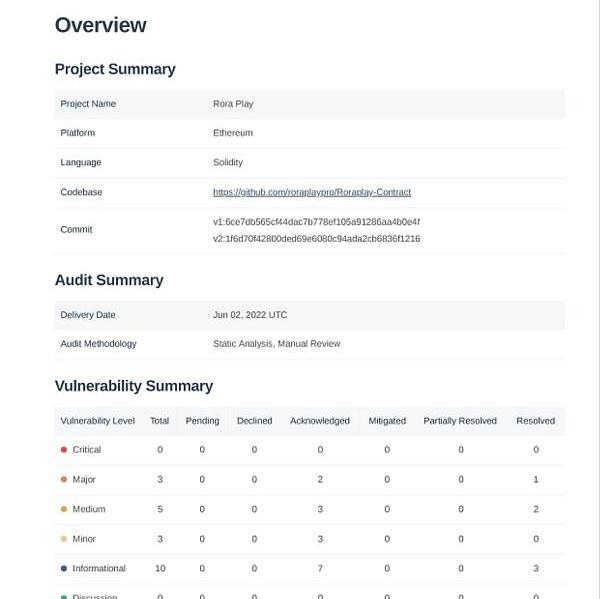This screenshot has height=599, width=600.
Task: Click the dark blue Informational dot
Action: [x=64, y=568]
